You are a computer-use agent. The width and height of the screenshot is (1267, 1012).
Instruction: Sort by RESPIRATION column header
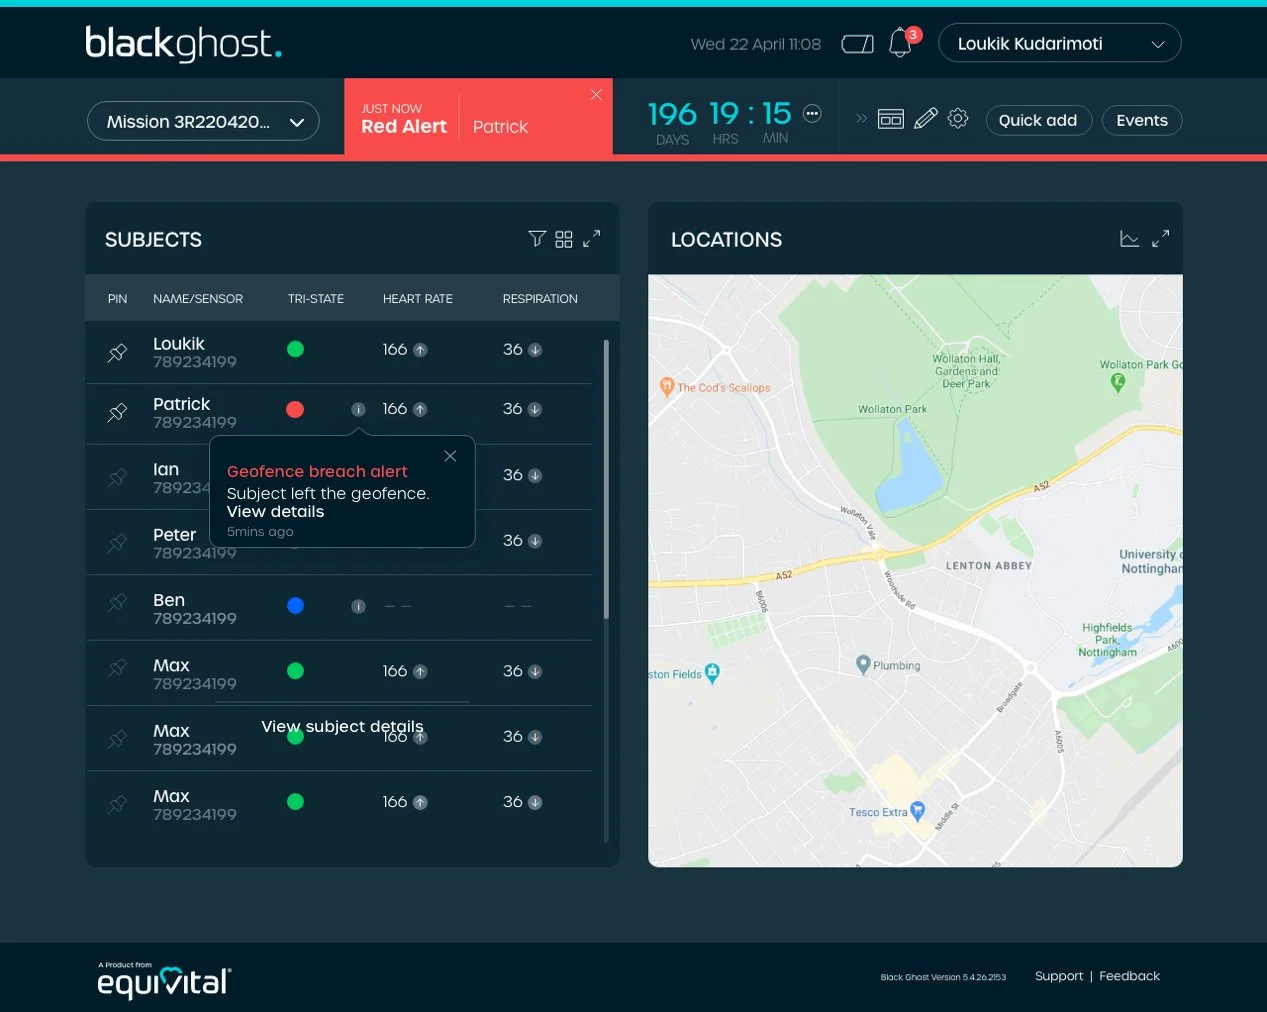coord(540,299)
